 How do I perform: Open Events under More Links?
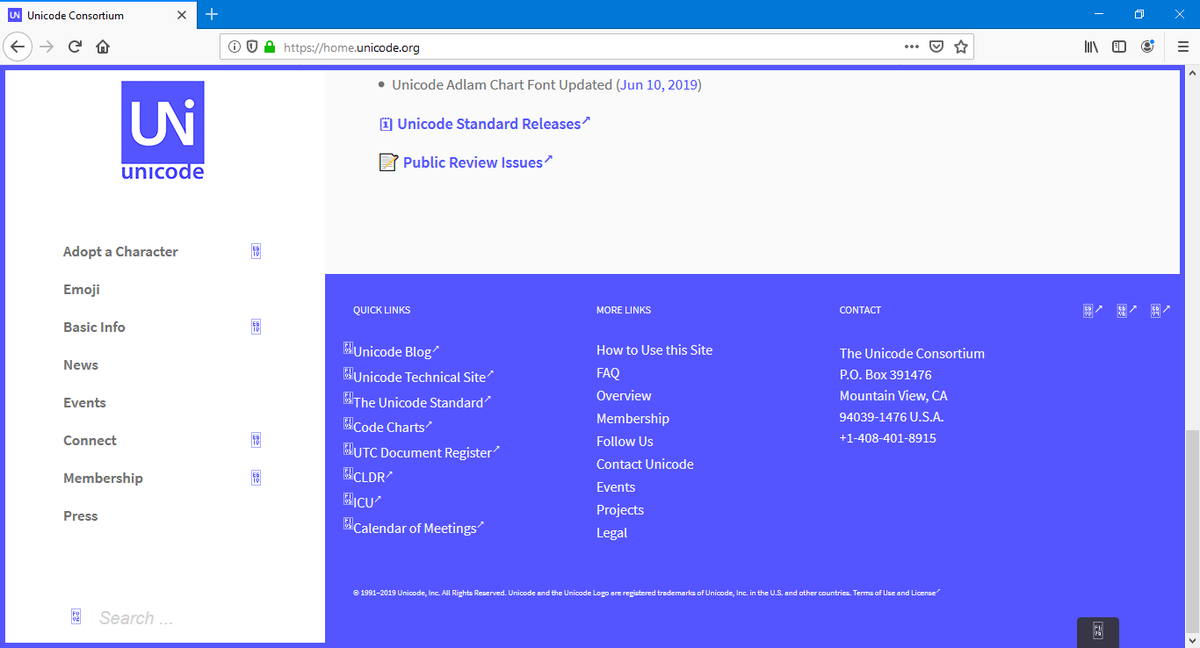(x=616, y=487)
